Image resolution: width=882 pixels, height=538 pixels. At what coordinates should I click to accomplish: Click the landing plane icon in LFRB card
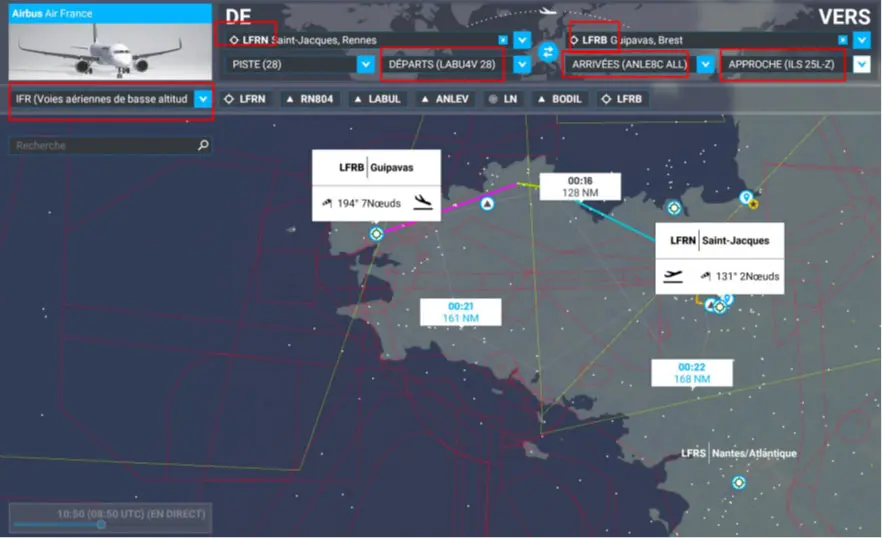423,203
